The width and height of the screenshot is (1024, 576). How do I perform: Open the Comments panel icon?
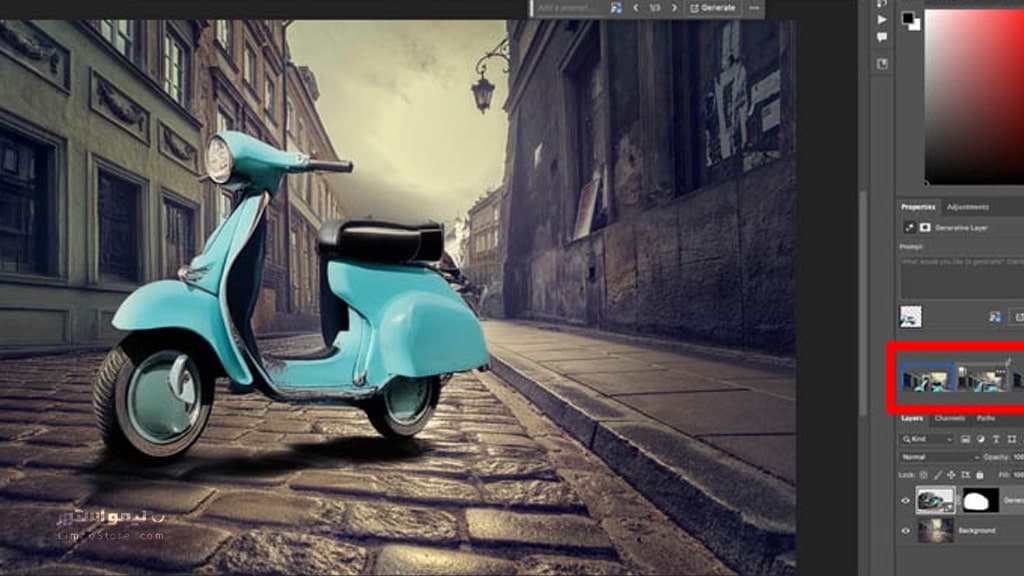pyautogui.click(x=882, y=38)
